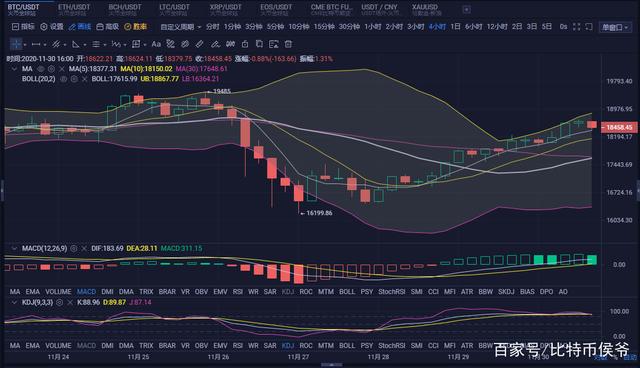Click the trash delete drawings icon
The height and width of the screenshot is (368, 640).
288,44
